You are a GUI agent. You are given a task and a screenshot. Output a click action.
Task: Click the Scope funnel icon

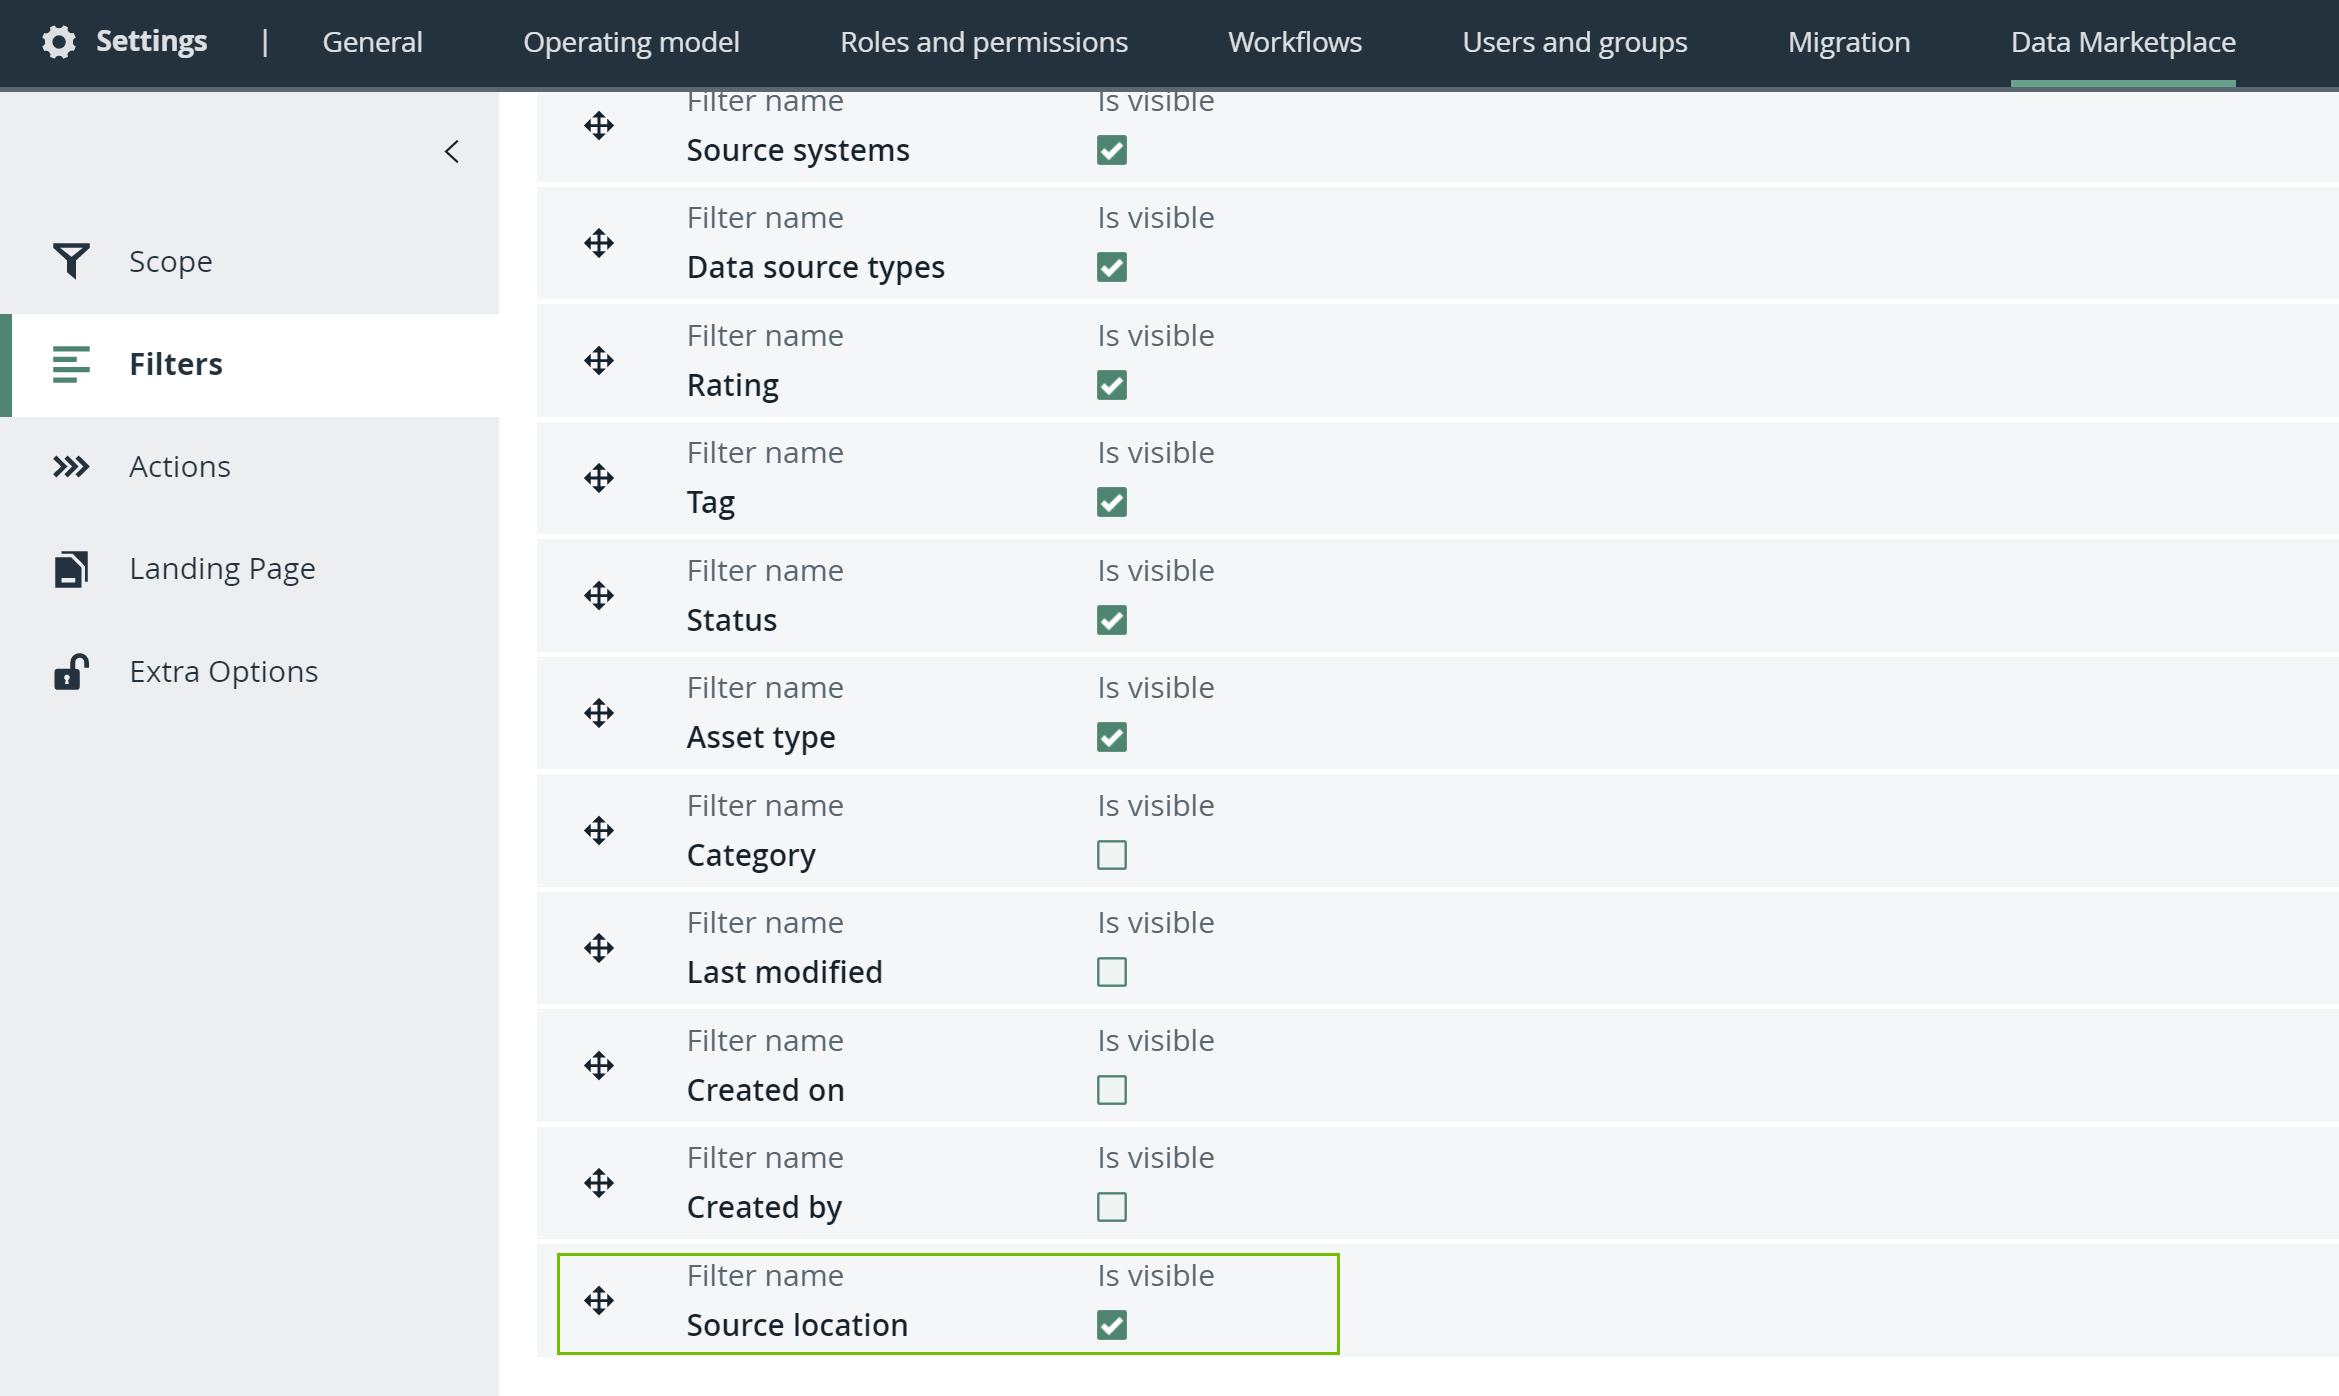(x=71, y=261)
